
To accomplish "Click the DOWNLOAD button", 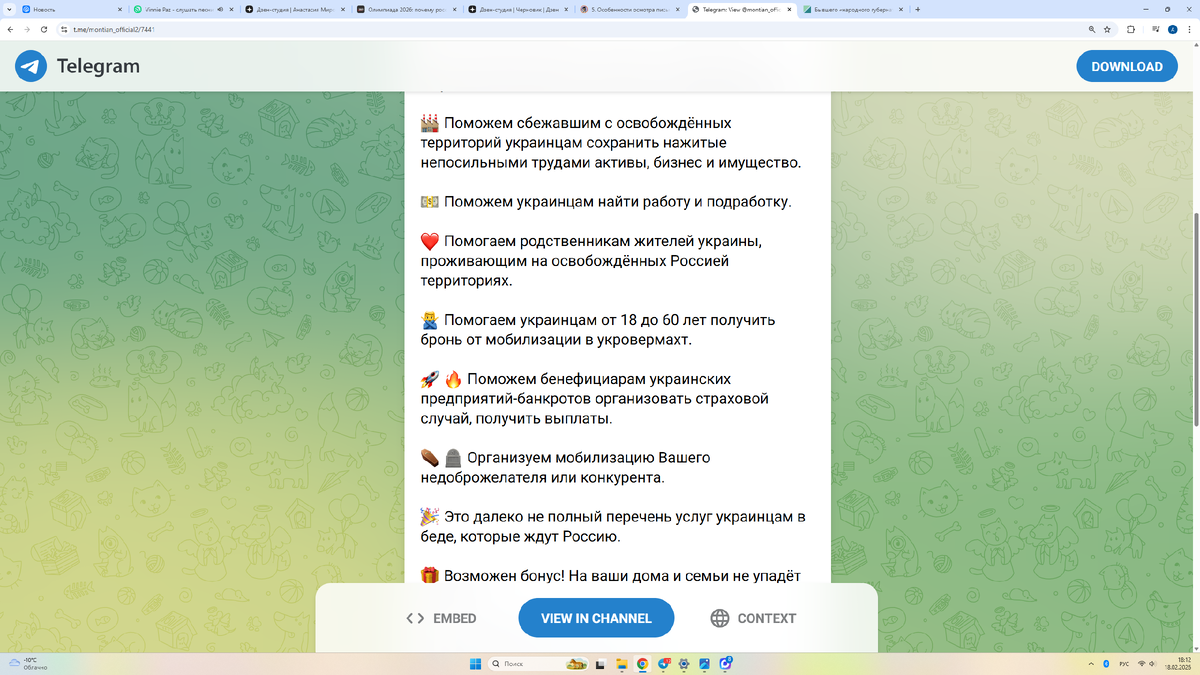I will pos(1126,66).
